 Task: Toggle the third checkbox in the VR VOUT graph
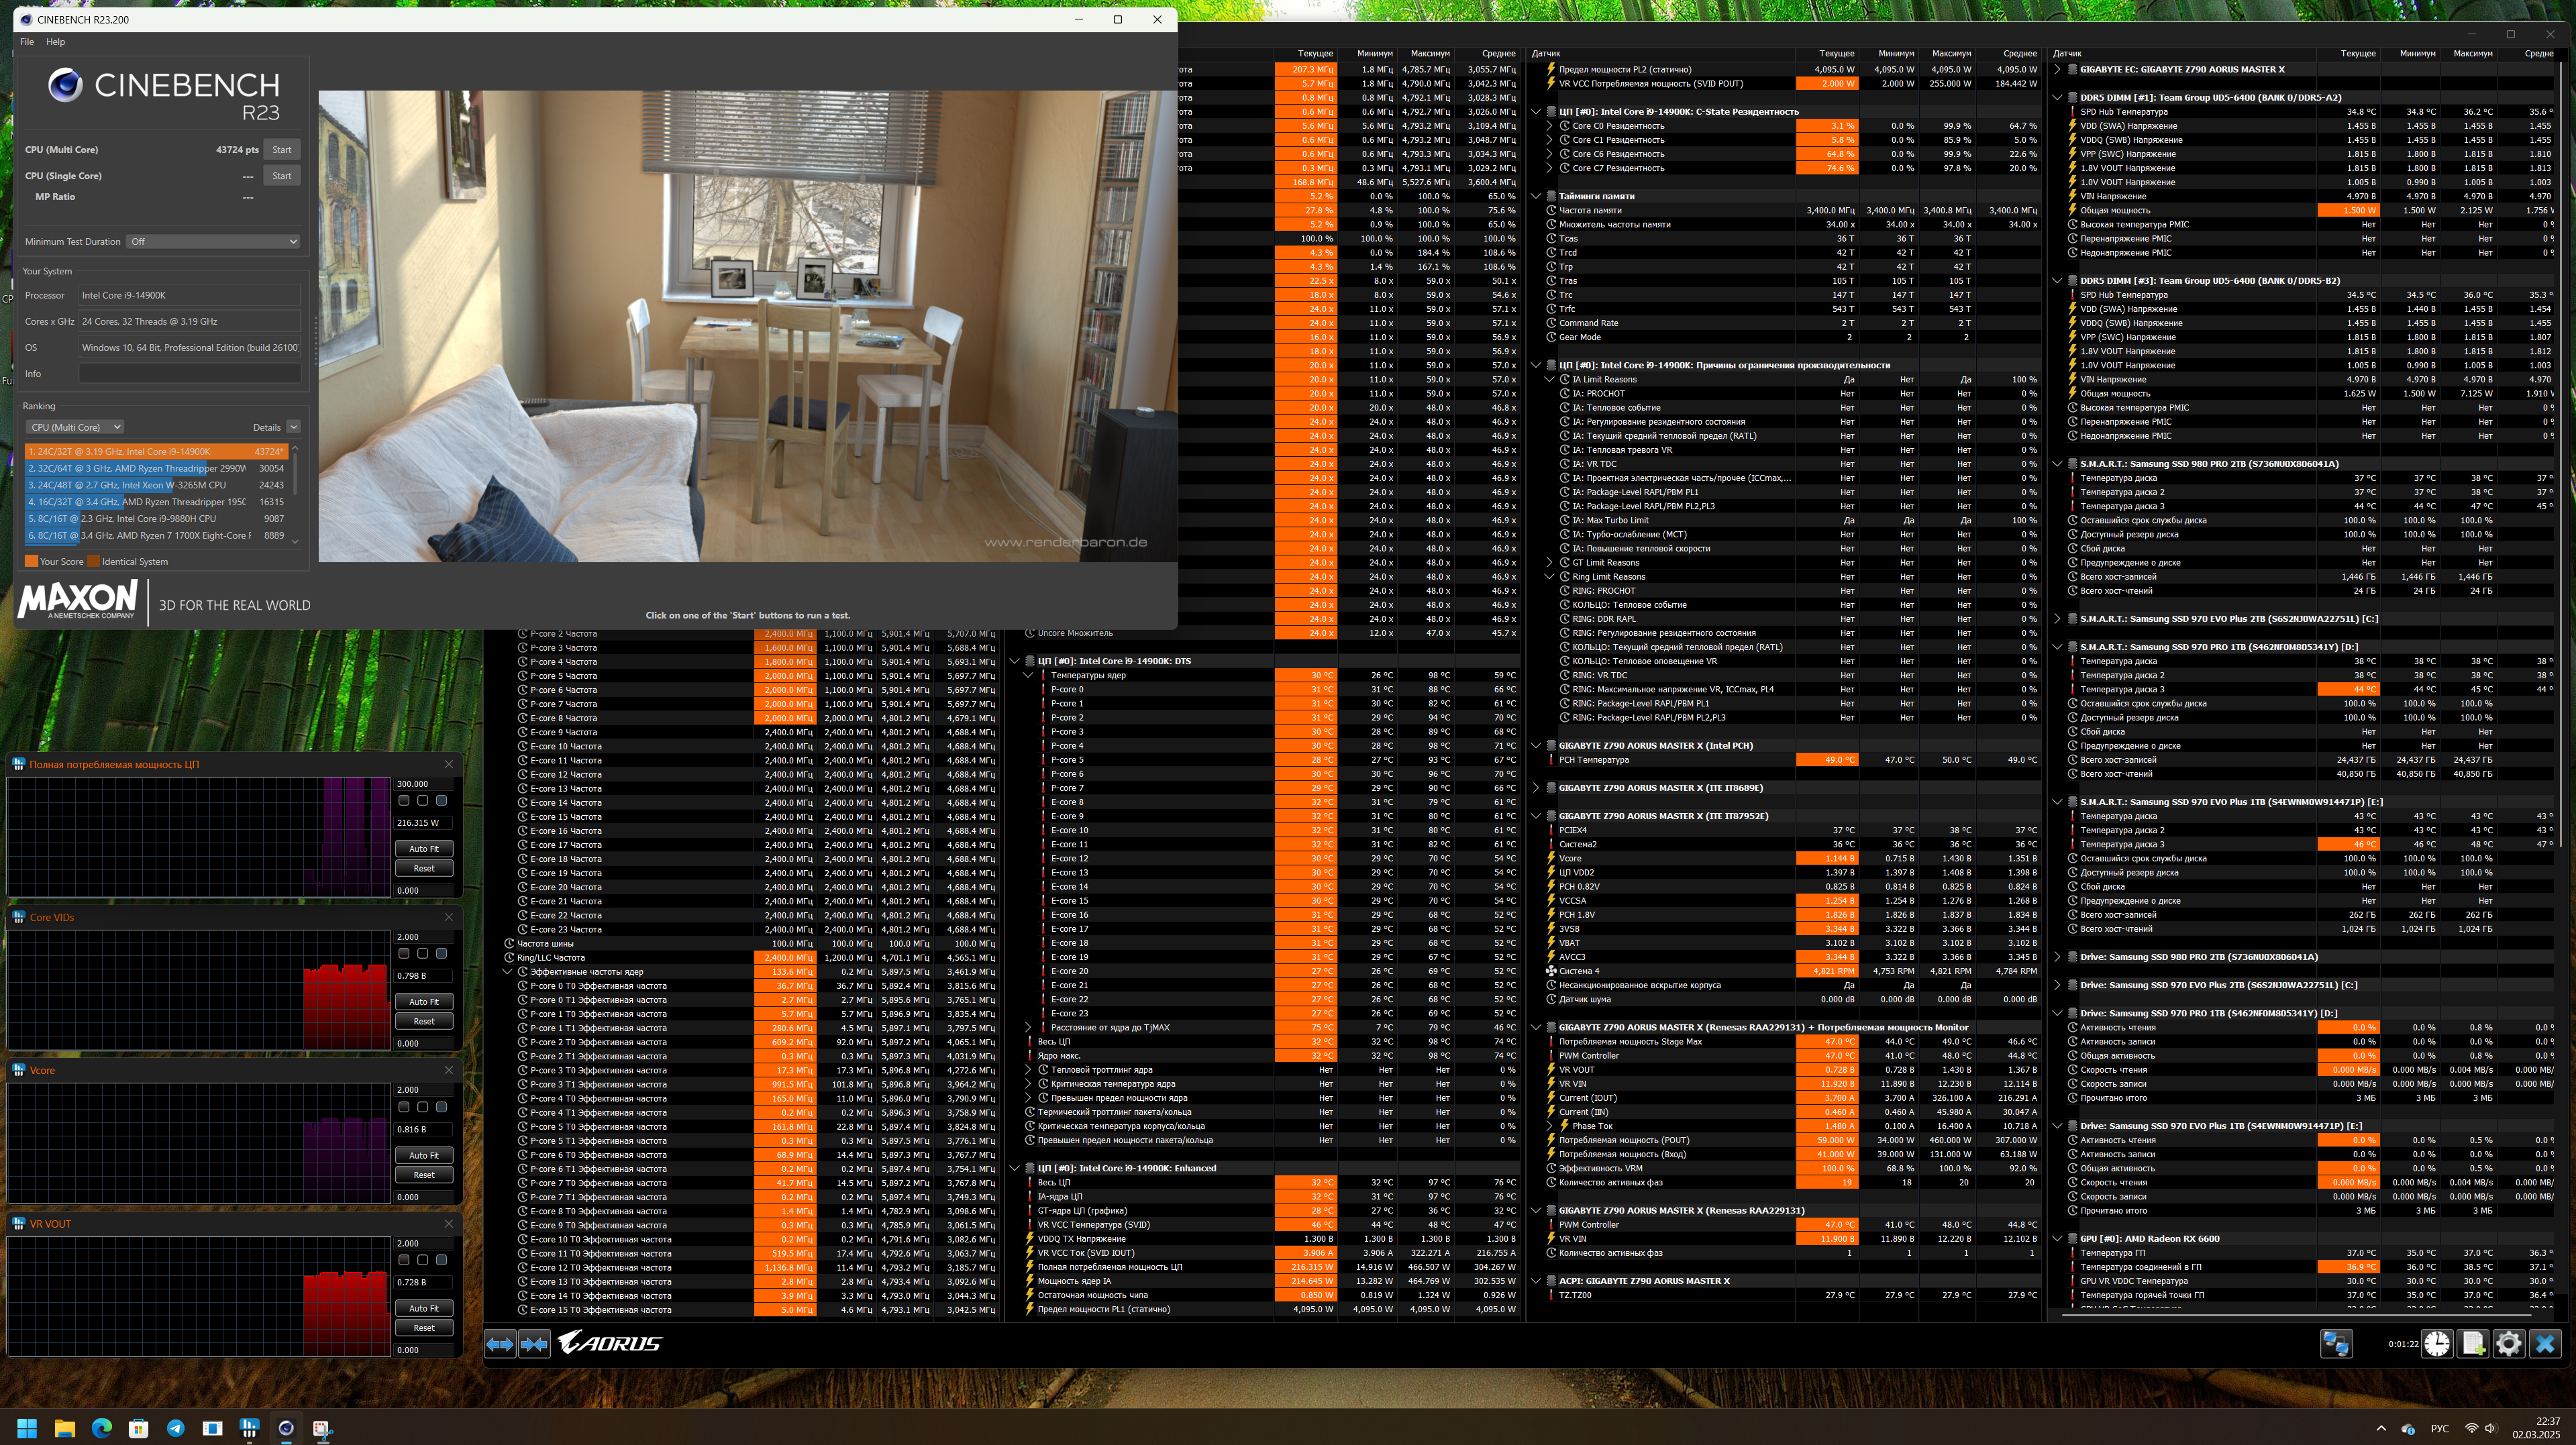(441, 1260)
